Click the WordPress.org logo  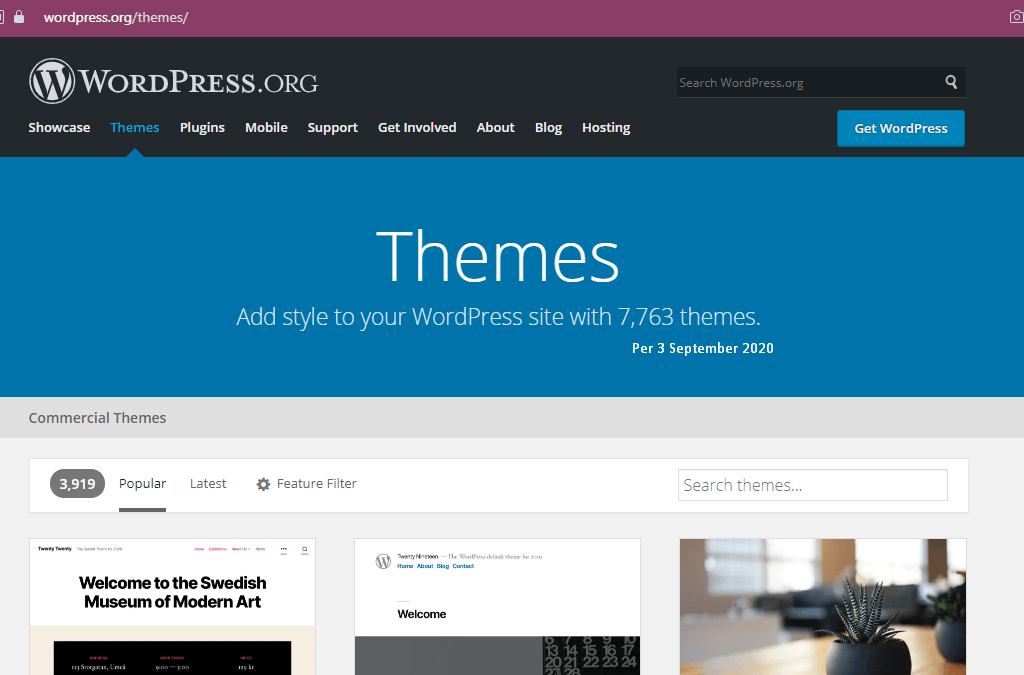(174, 82)
